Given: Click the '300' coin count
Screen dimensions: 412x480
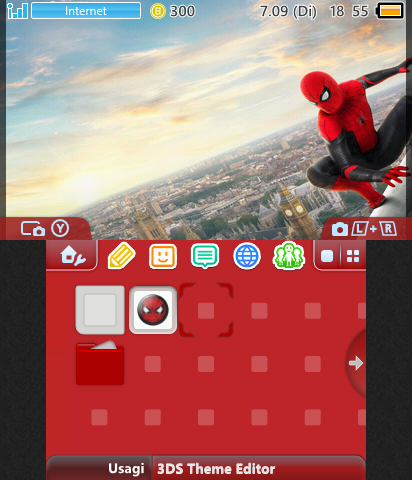Looking at the screenshot, I should pos(182,11).
